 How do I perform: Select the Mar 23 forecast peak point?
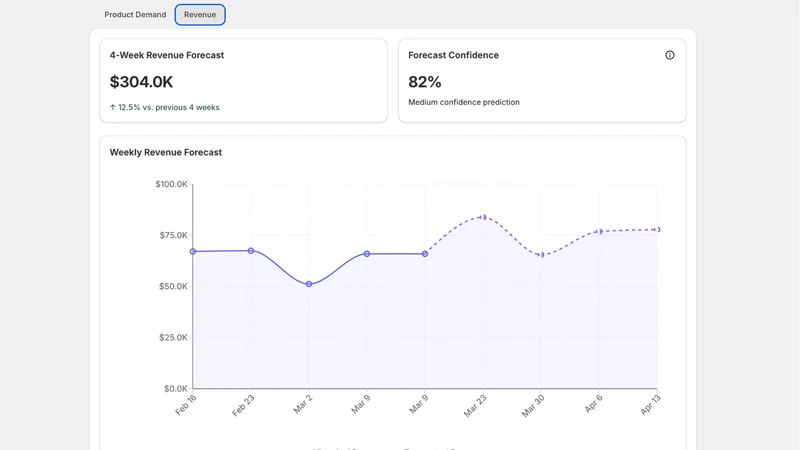click(x=483, y=217)
